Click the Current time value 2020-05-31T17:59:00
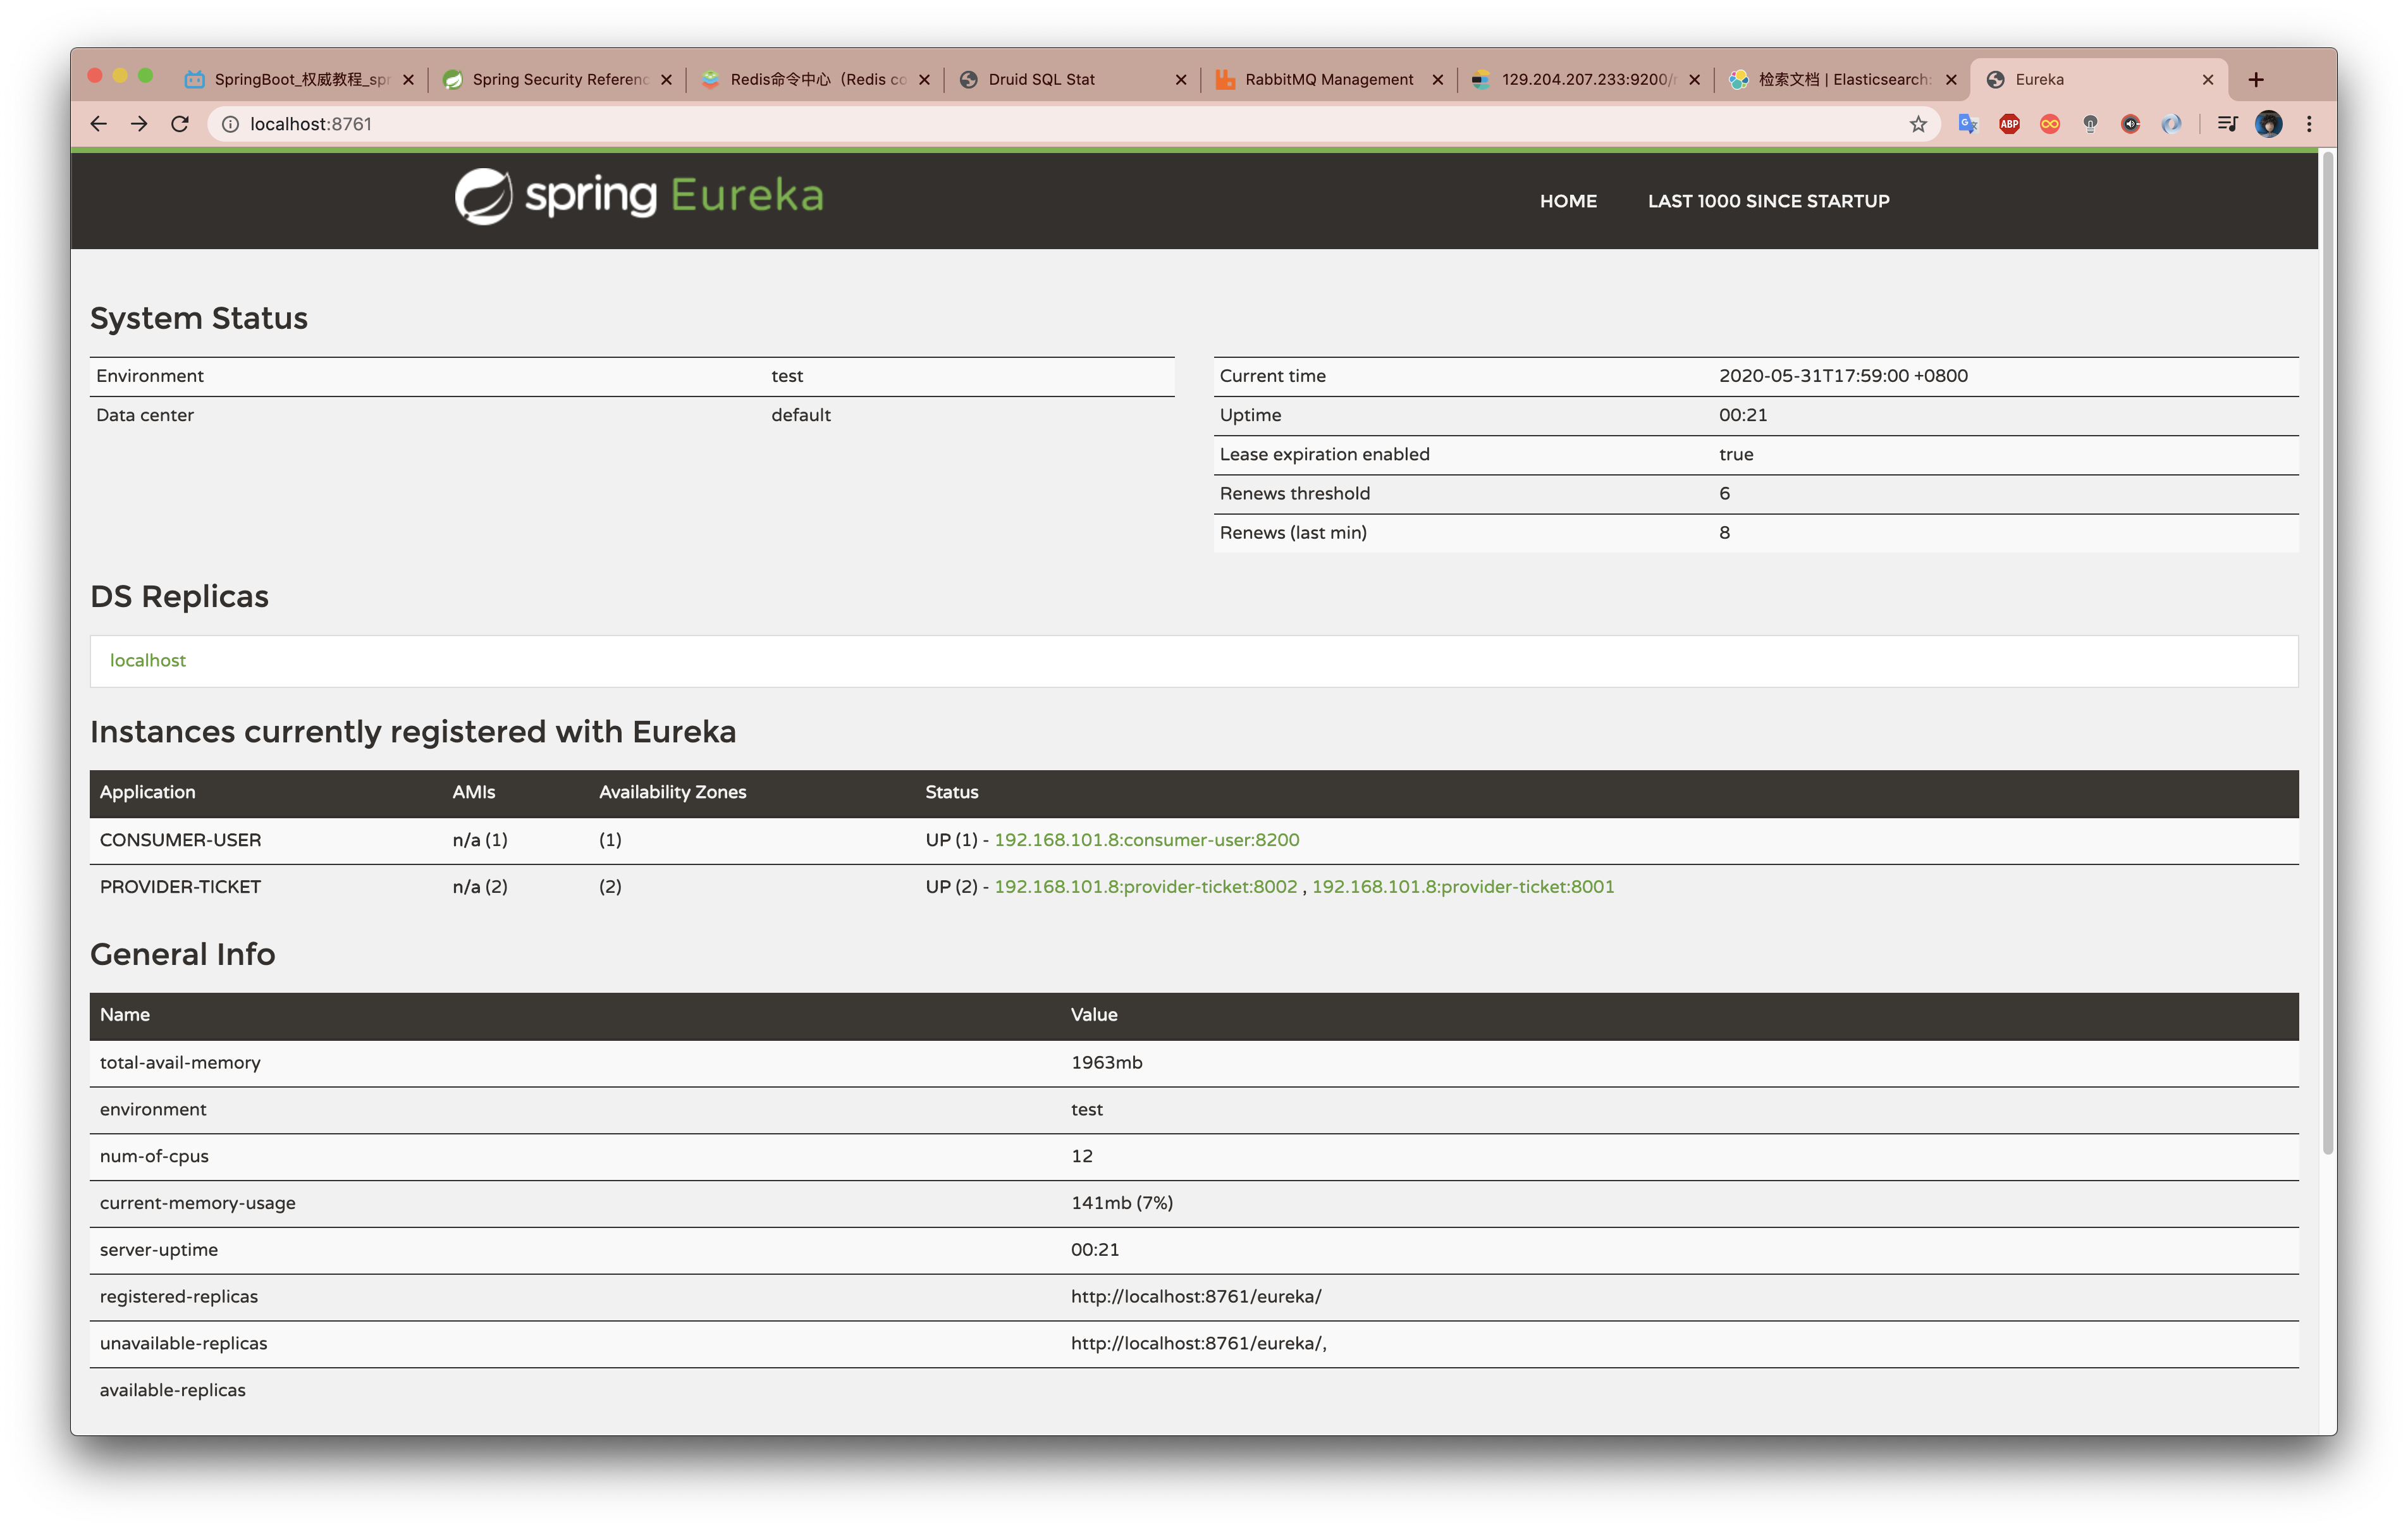 click(x=1843, y=376)
